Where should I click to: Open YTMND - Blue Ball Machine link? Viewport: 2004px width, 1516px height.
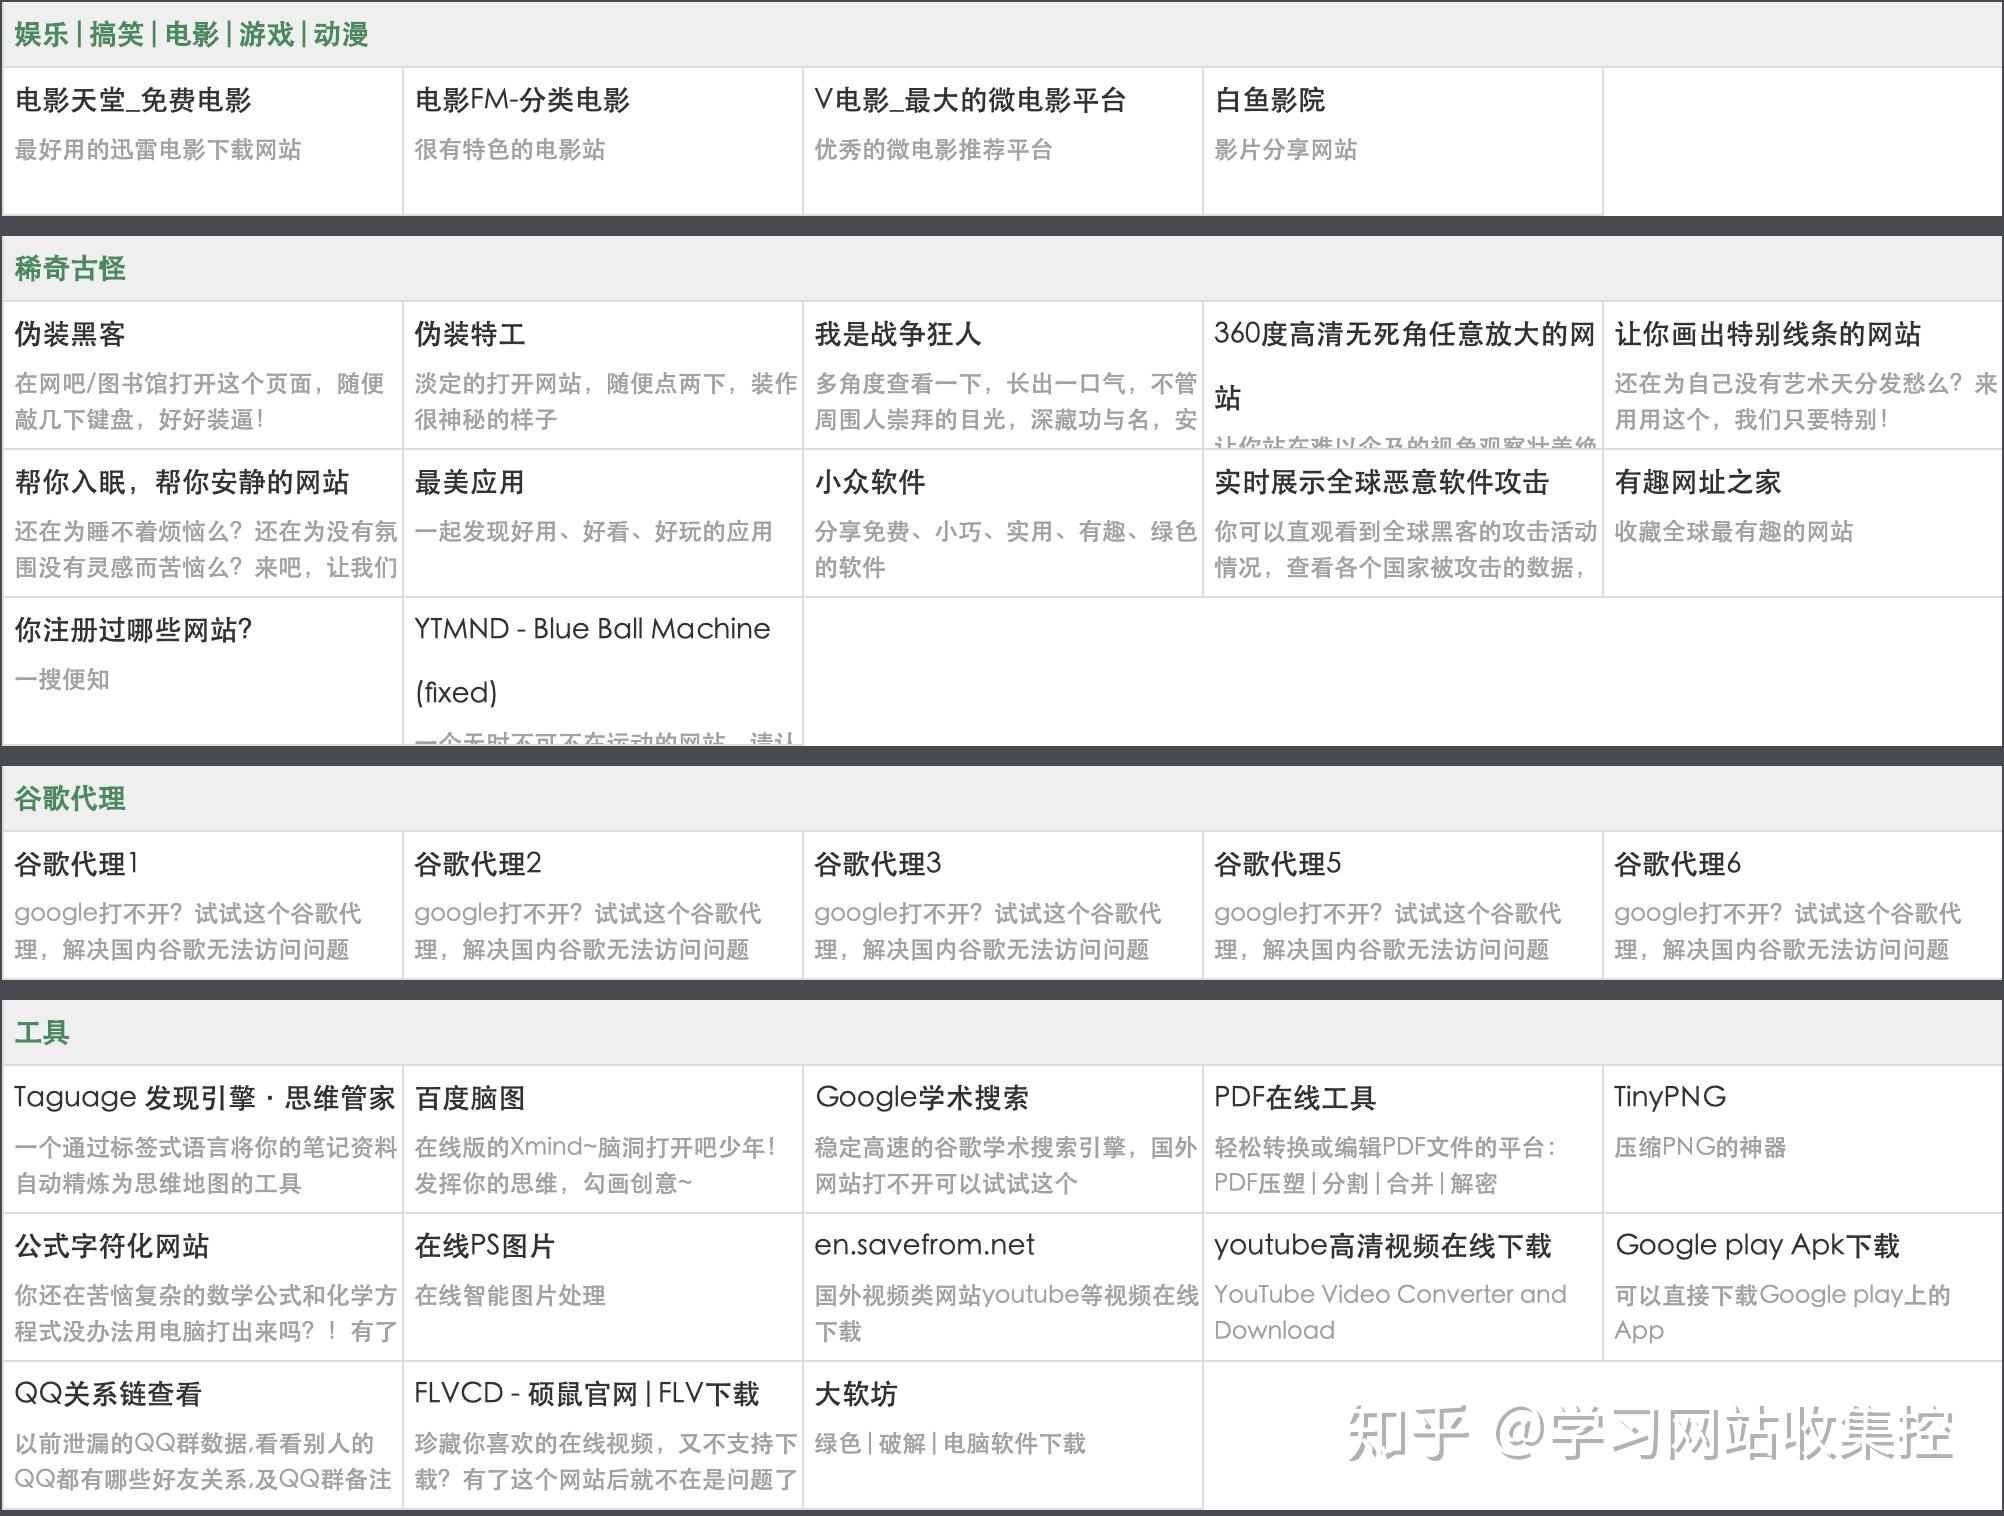(x=592, y=660)
